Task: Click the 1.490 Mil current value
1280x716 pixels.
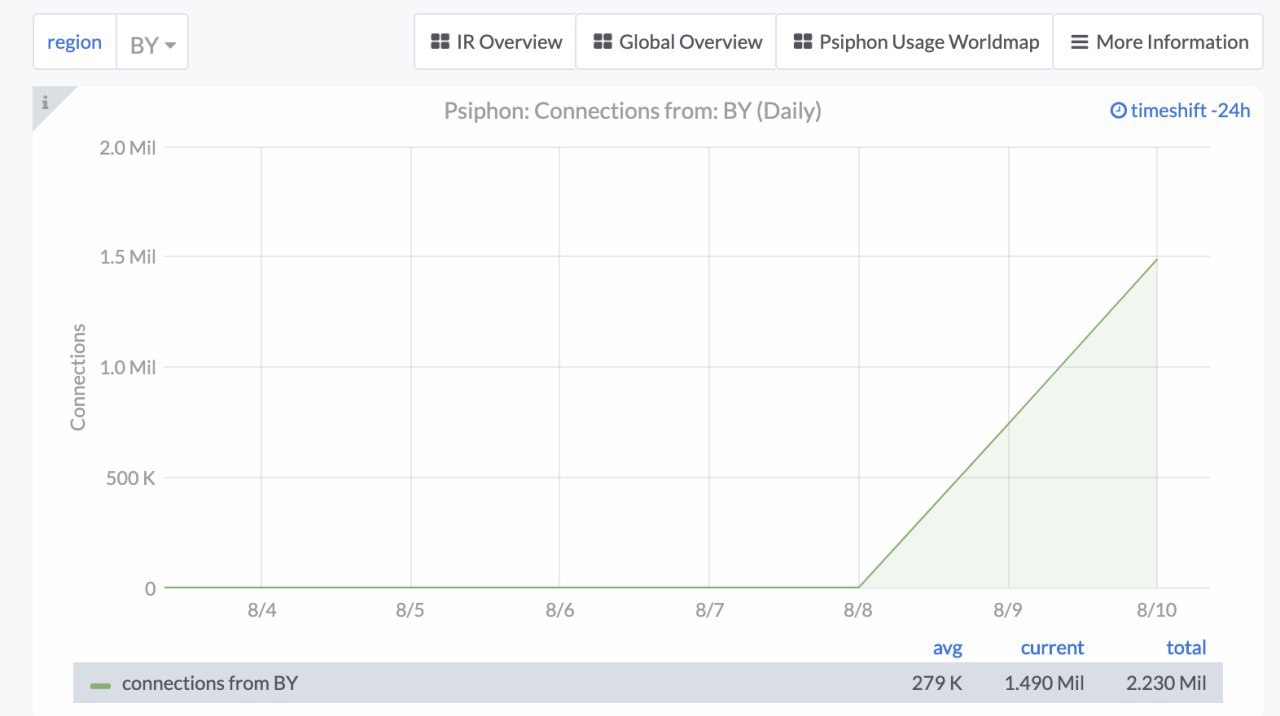Action: [x=1044, y=684]
